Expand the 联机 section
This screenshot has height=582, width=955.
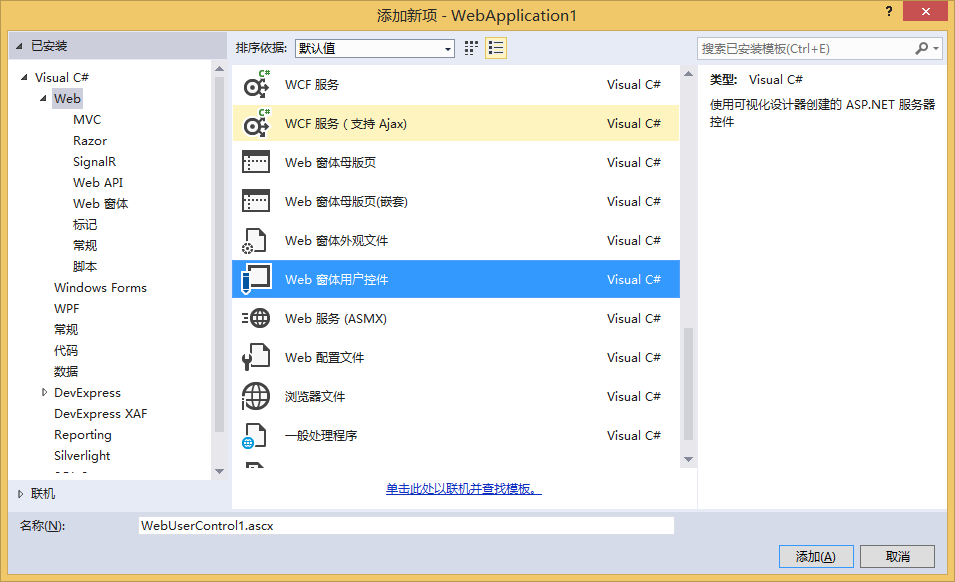[21, 494]
